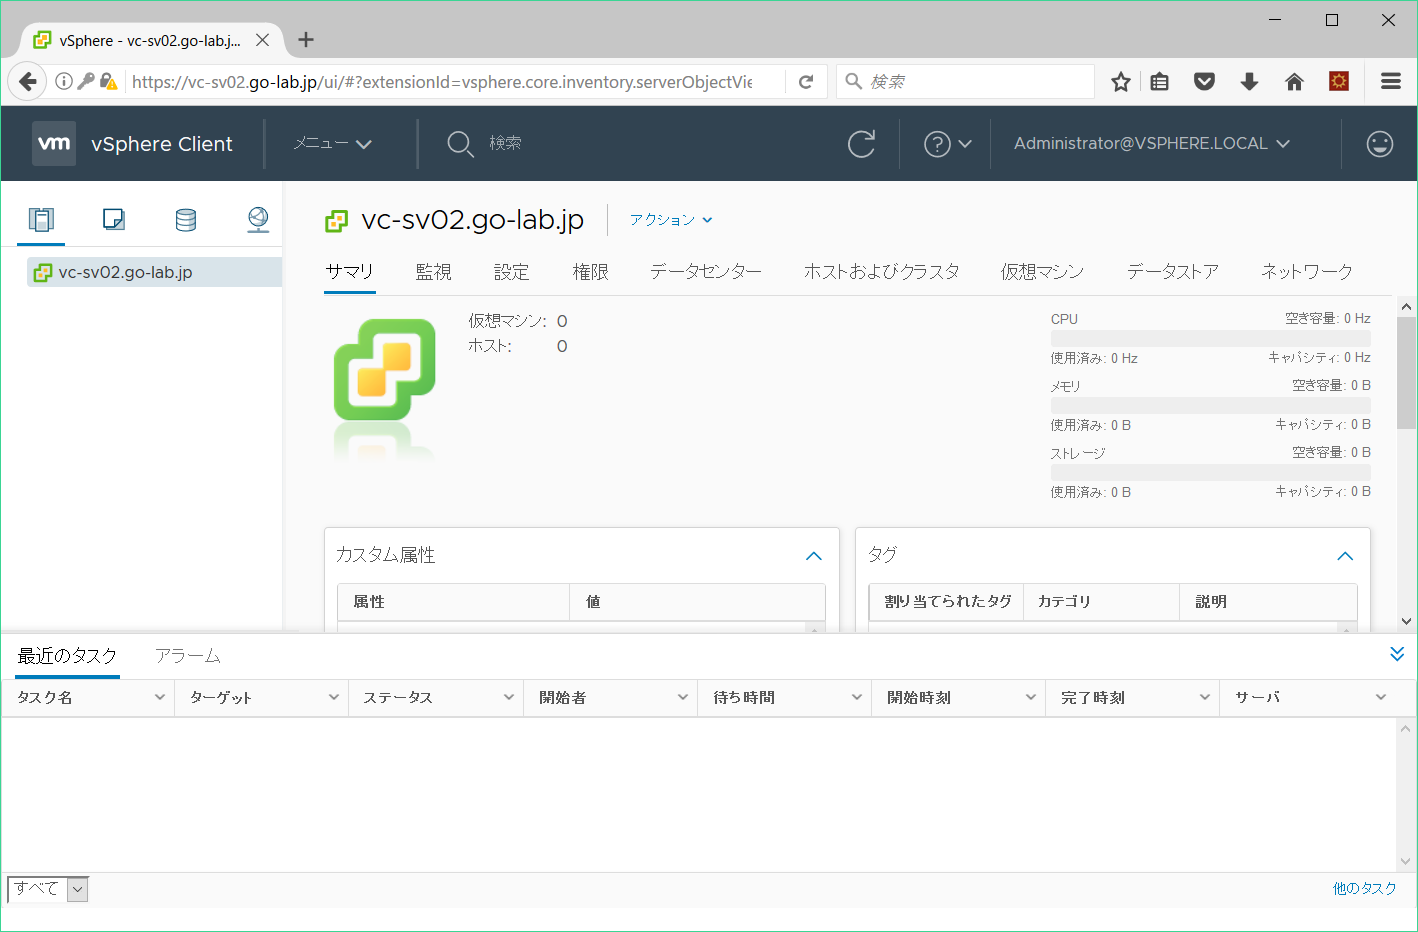Open the 開始時刻 column filter dropdown

(x=1030, y=697)
